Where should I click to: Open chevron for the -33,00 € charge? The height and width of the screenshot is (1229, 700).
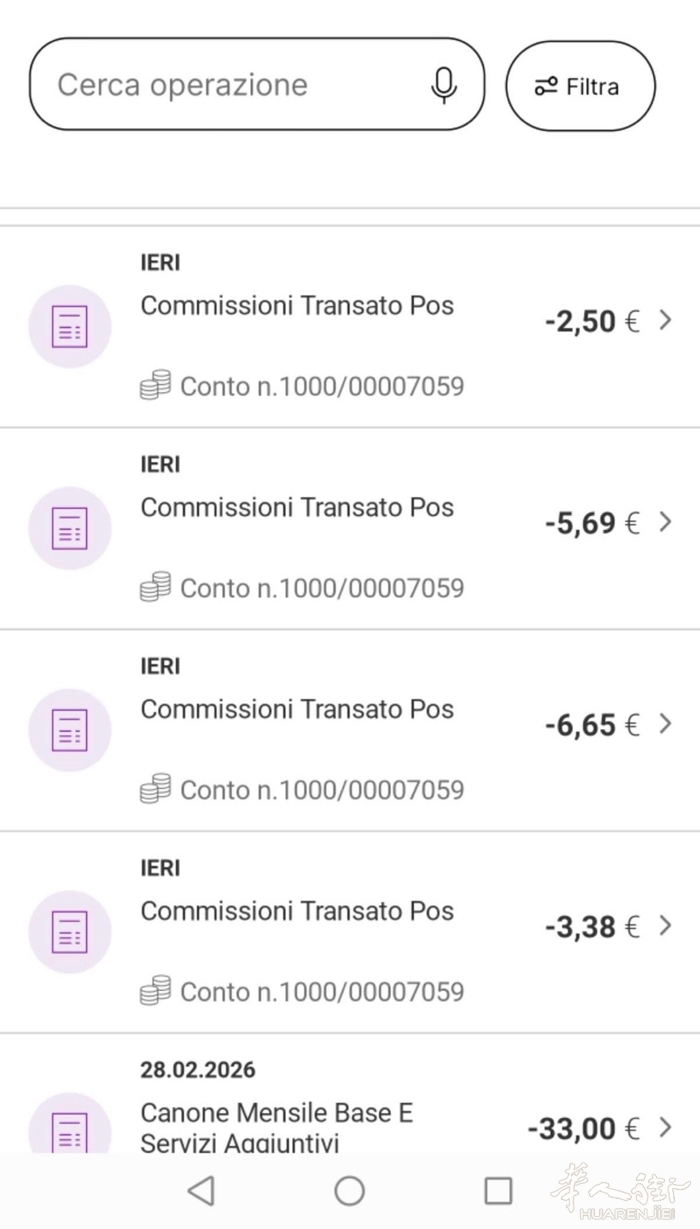[x=666, y=1128]
